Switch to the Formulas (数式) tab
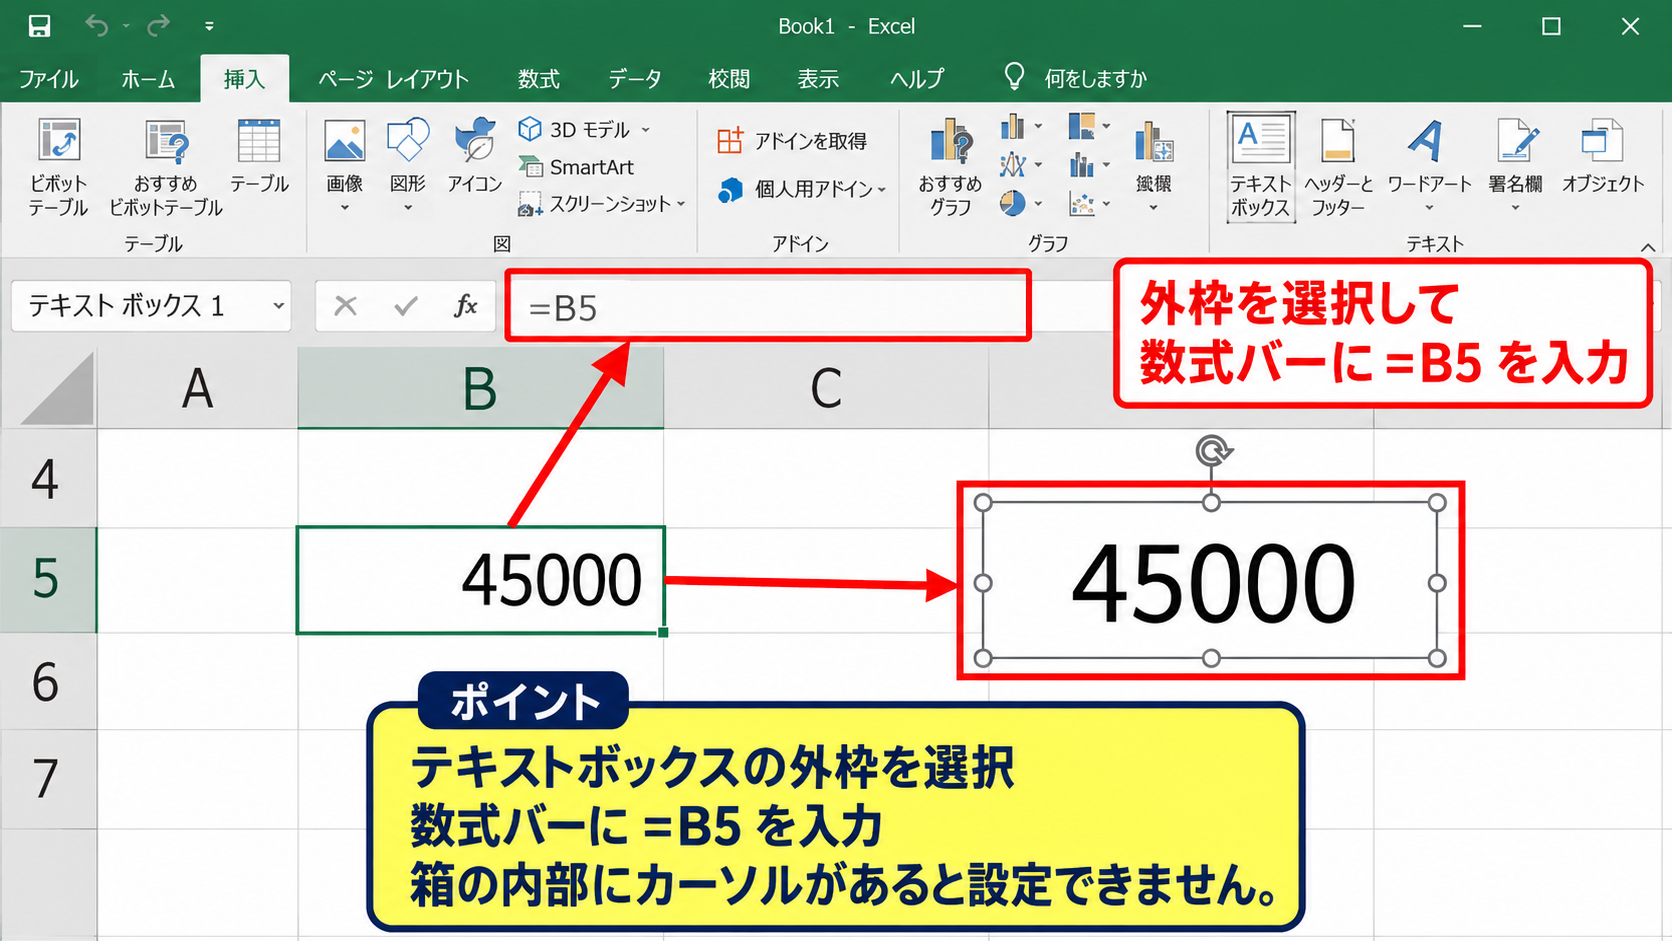1672x941 pixels. (538, 79)
